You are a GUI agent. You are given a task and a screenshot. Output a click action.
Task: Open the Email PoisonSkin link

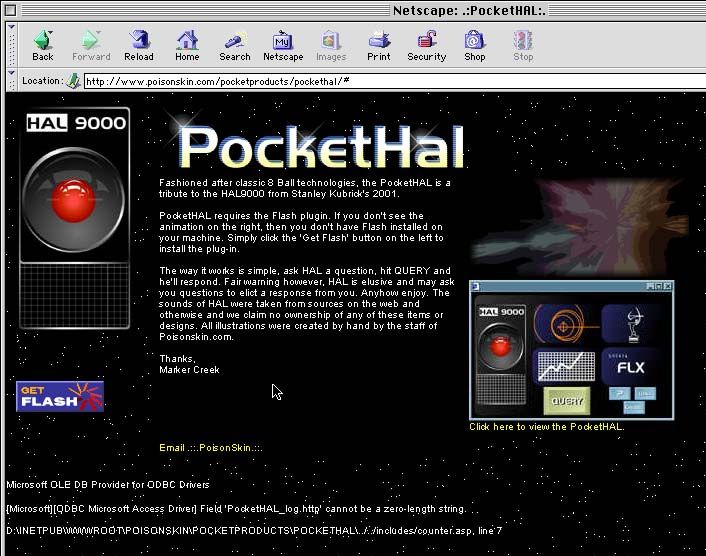tap(211, 448)
